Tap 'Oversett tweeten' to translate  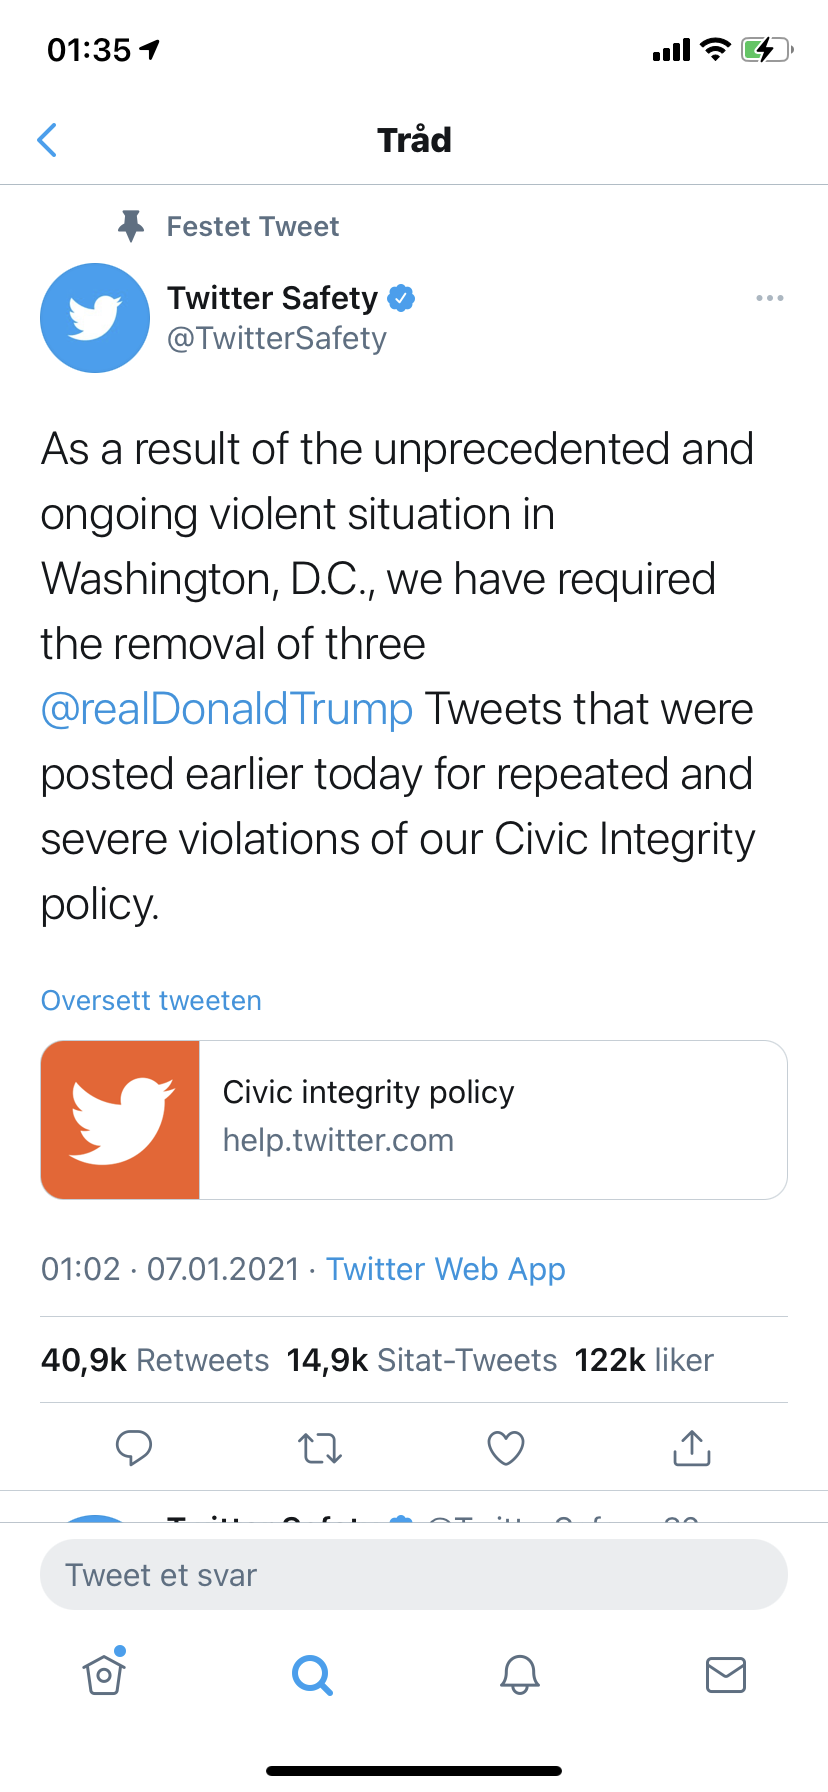click(151, 1001)
